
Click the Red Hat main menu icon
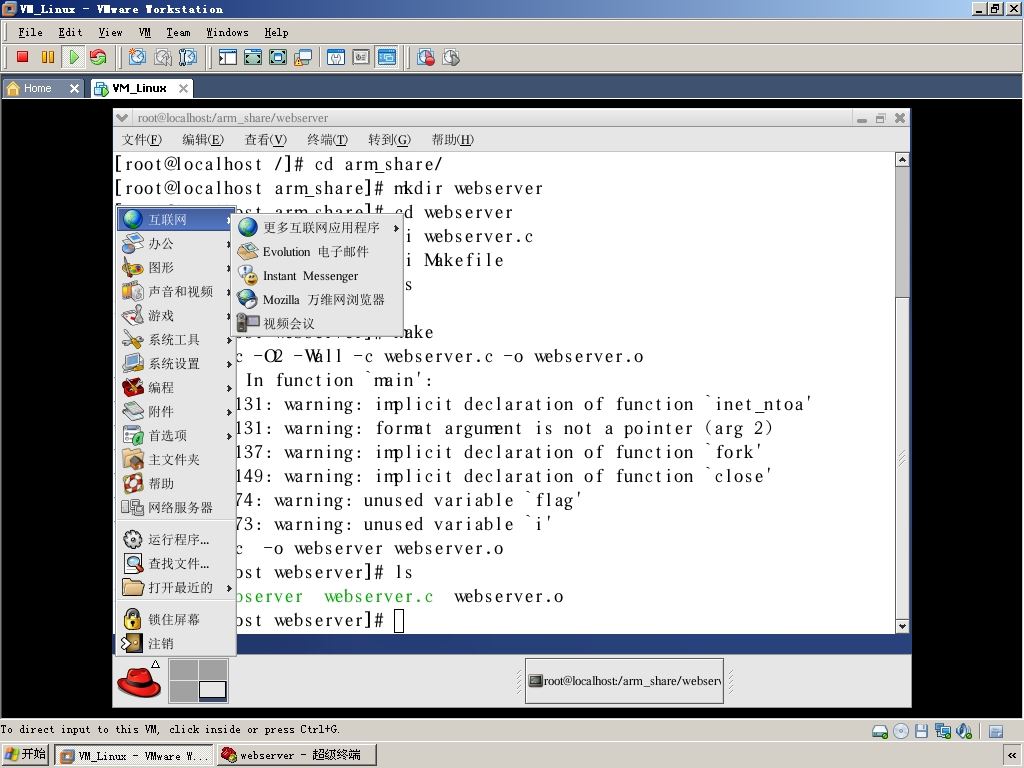point(139,681)
